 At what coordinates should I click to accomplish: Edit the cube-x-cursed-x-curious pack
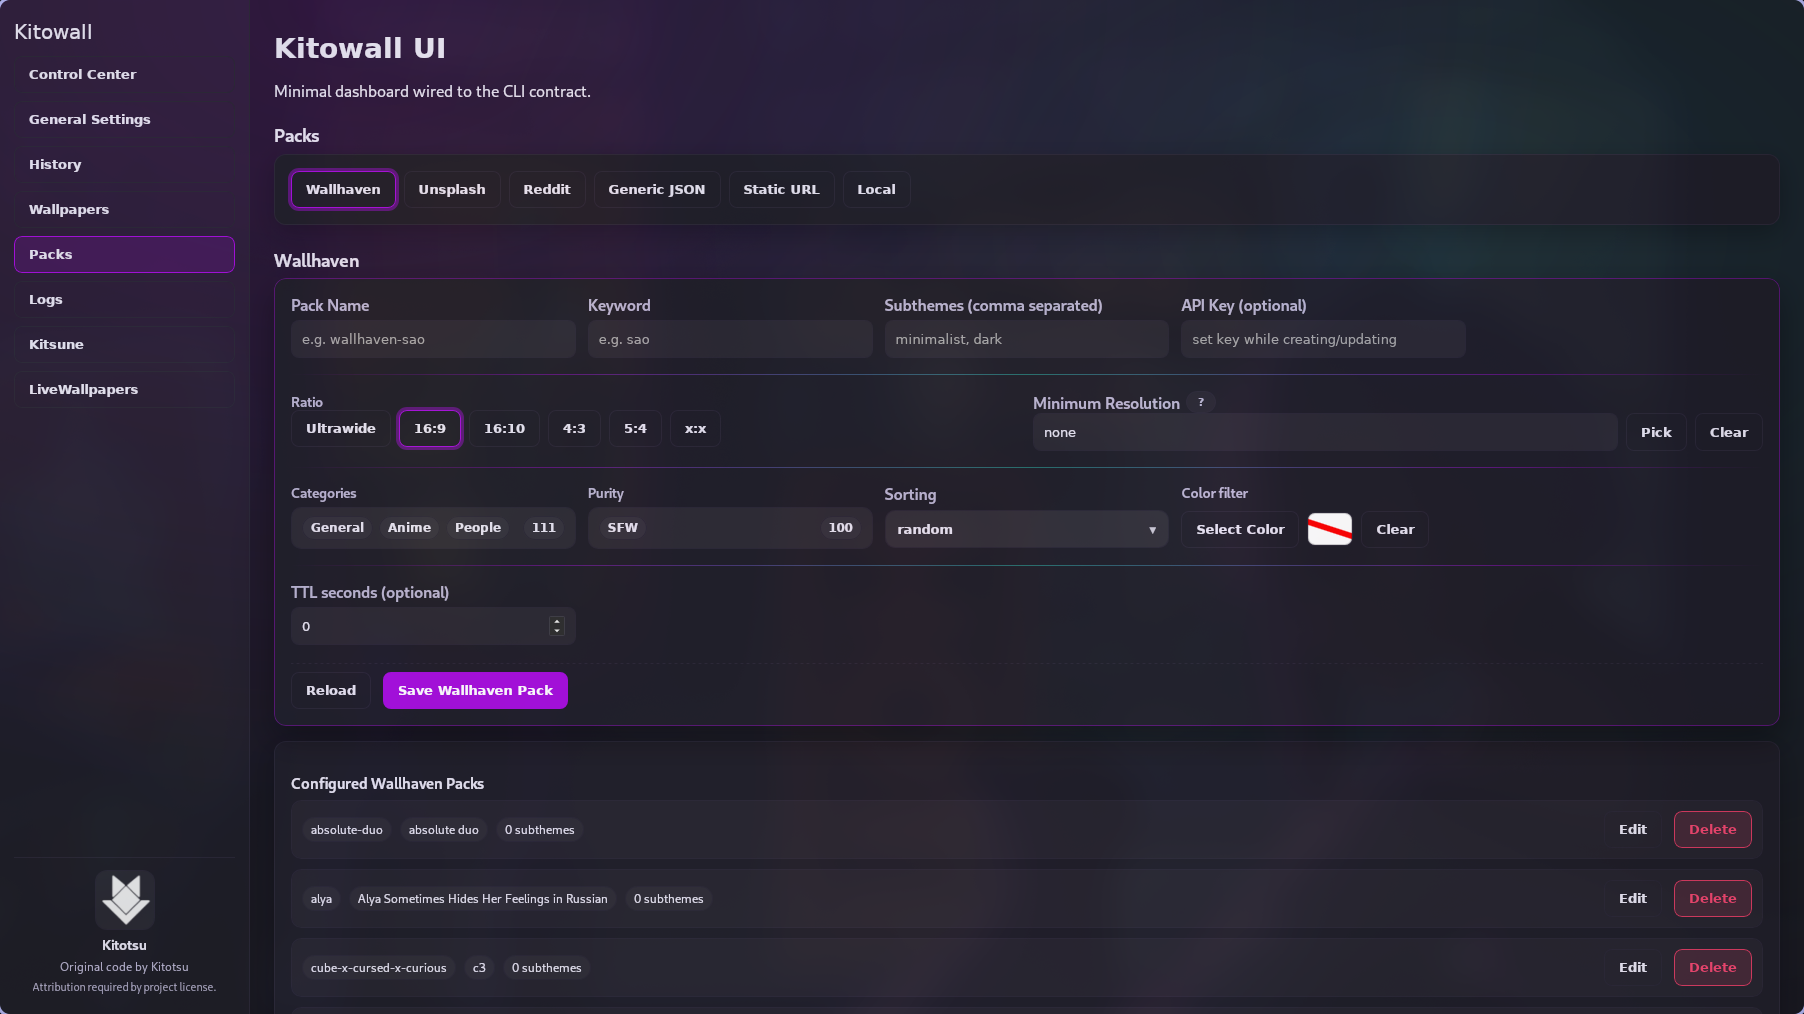point(1632,967)
